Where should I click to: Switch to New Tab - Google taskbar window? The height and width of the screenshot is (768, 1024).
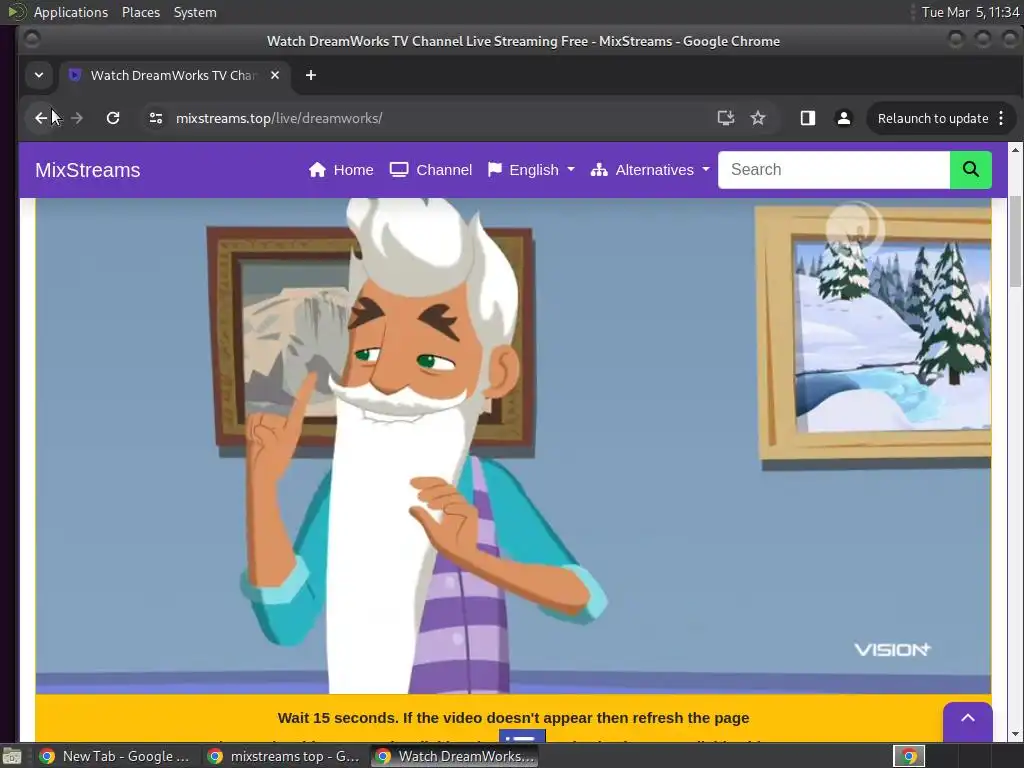point(115,756)
